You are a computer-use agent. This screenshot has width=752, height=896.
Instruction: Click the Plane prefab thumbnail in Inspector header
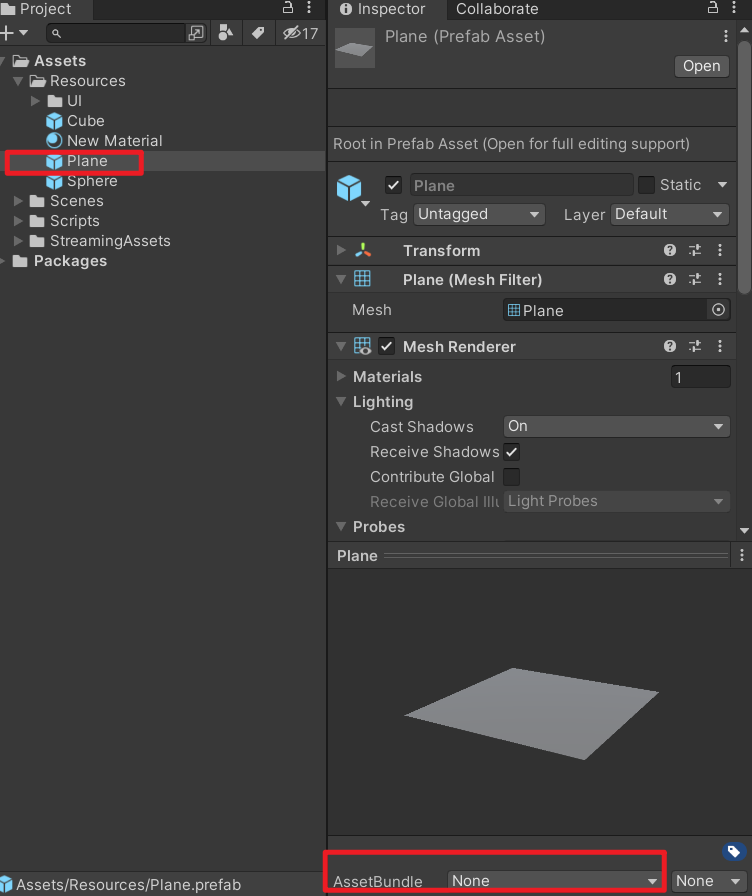354,48
